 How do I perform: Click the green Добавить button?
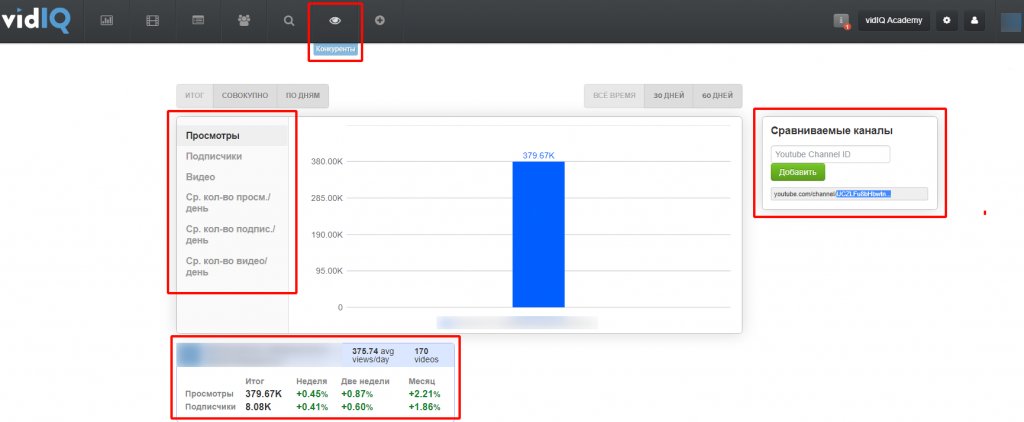point(797,172)
